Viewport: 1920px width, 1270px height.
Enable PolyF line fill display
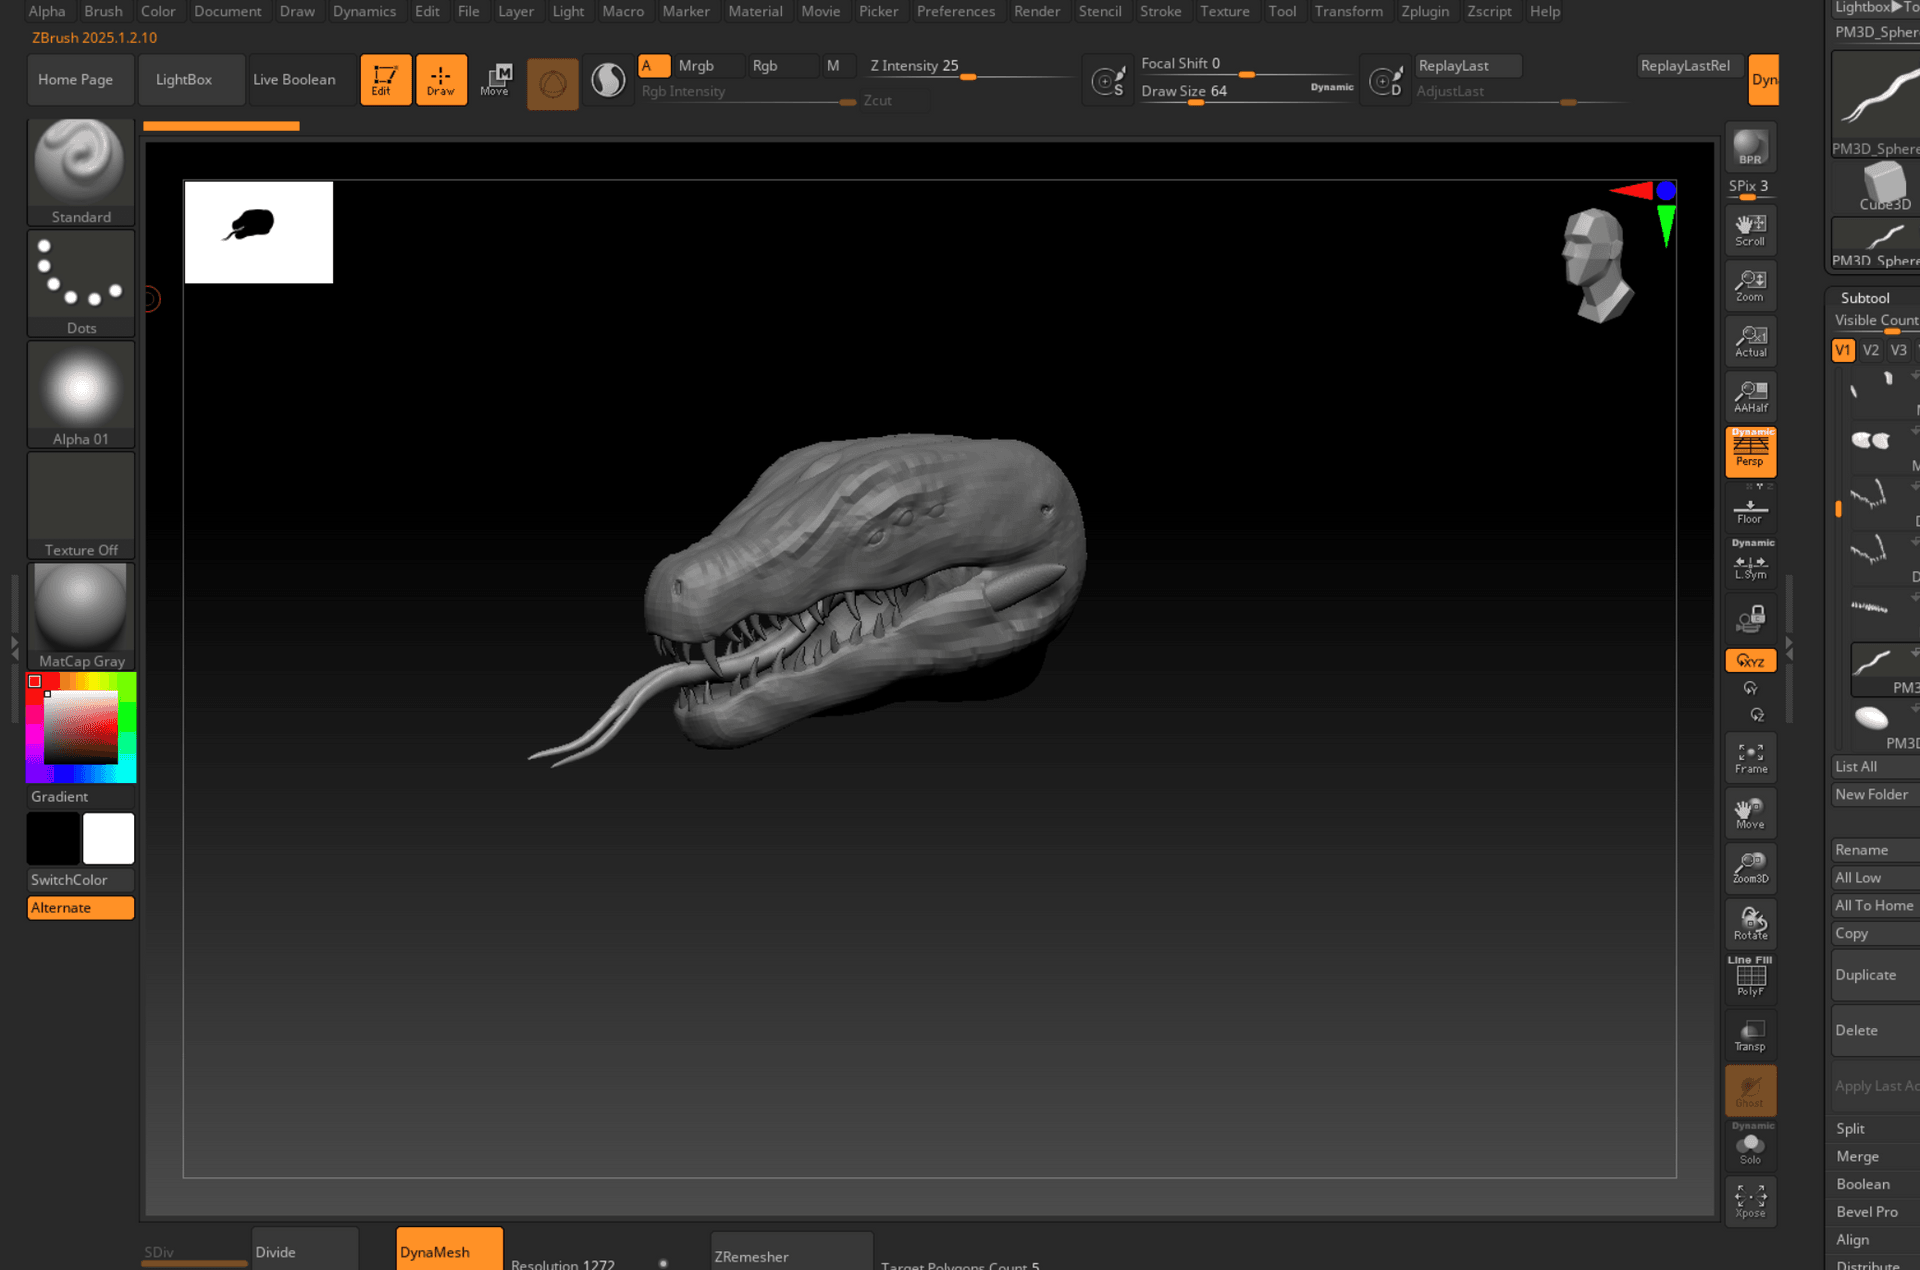click(x=1750, y=977)
